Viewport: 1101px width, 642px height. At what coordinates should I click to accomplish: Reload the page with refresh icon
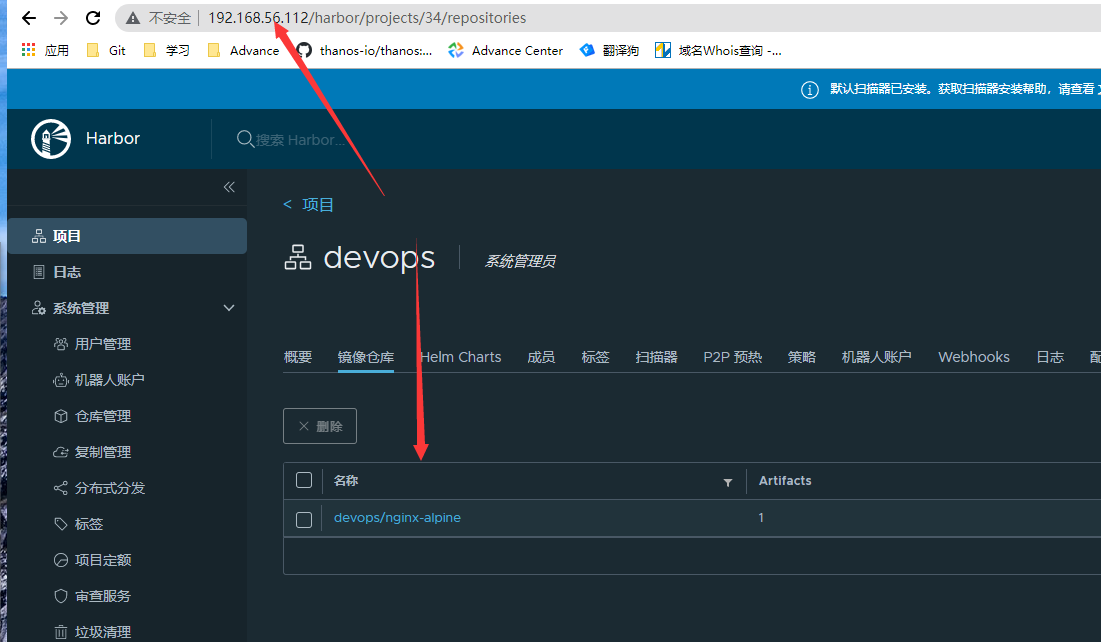point(93,18)
